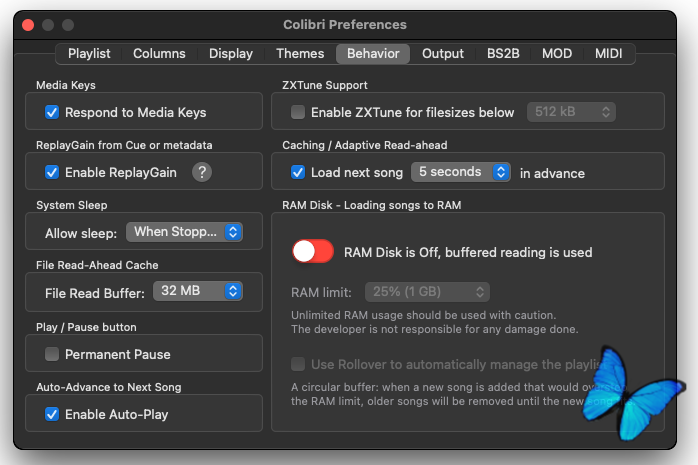Viewport: 698px width, 465px height.
Task: Select the Output tab
Action: tap(443, 53)
